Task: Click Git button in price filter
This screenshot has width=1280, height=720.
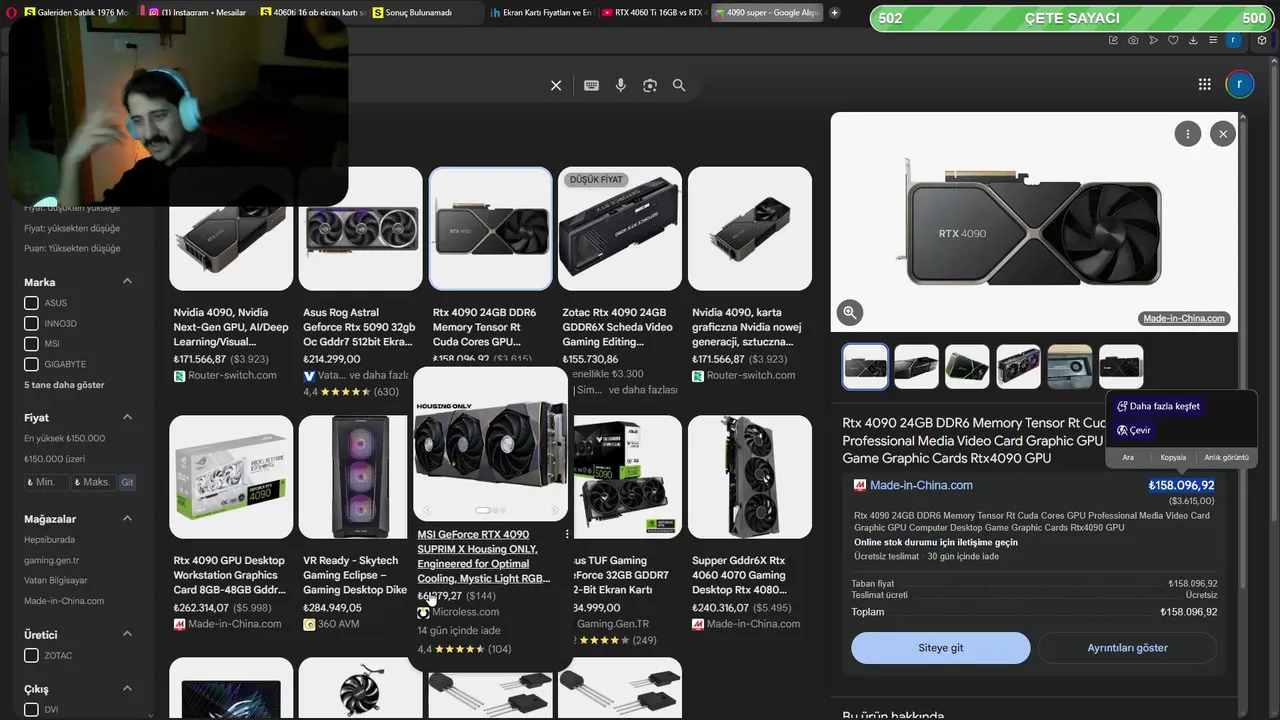Action: pyautogui.click(x=127, y=482)
